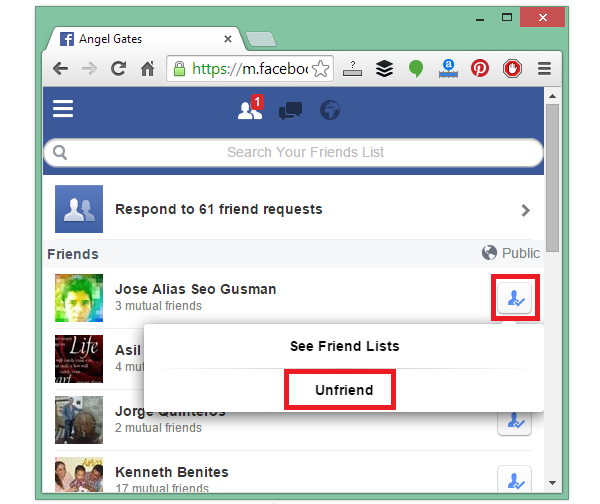Go back to the previous page

(x=60, y=69)
